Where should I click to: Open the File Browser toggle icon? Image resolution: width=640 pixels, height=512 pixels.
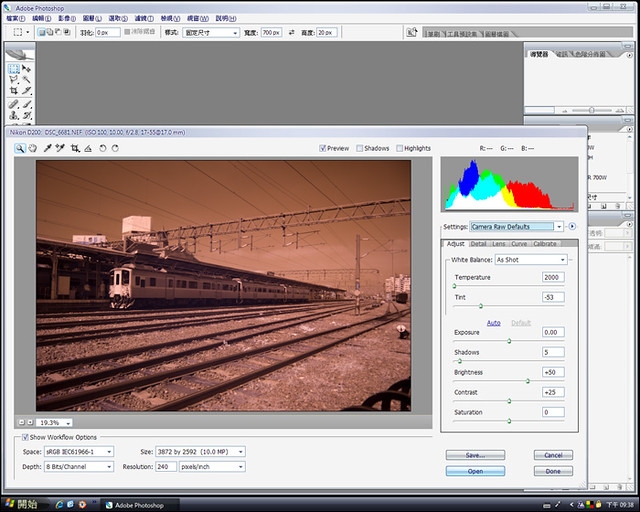tap(412, 32)
